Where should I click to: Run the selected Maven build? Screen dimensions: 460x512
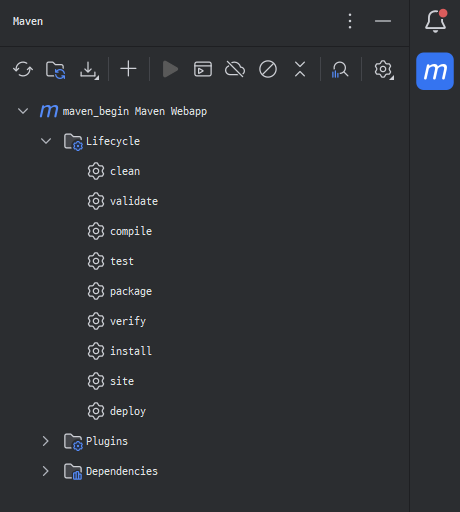coord(170,69)
